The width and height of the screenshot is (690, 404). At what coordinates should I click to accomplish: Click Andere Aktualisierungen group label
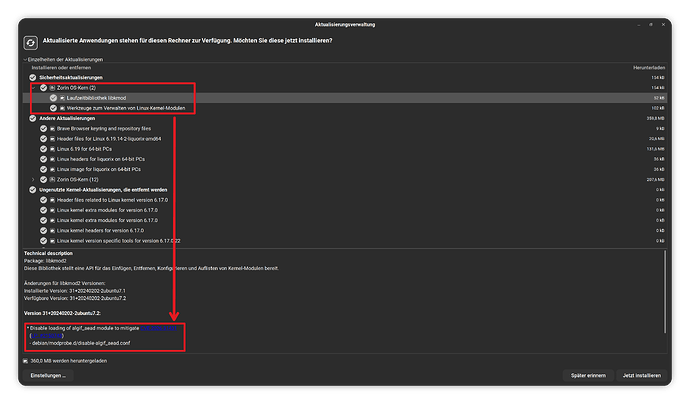[67, 118]
